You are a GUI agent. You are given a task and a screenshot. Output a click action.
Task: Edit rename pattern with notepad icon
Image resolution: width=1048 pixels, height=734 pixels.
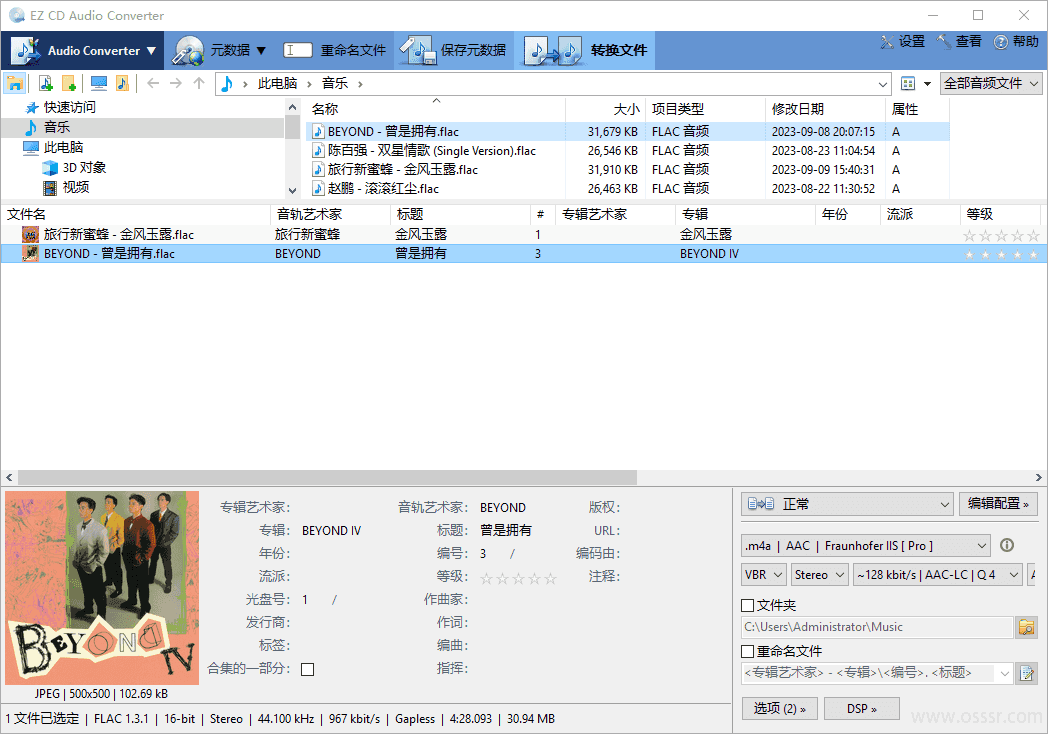click(x=1026, y=672)
